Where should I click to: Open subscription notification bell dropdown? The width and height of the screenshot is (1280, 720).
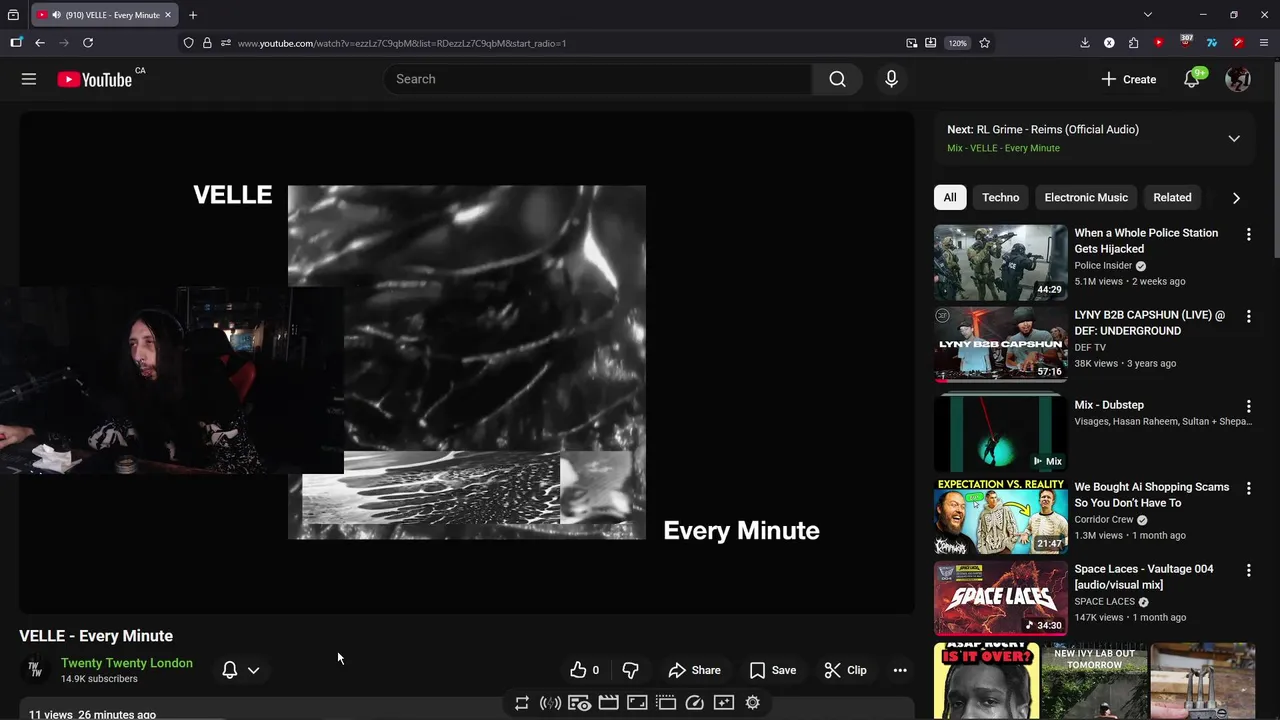(240, 670)
